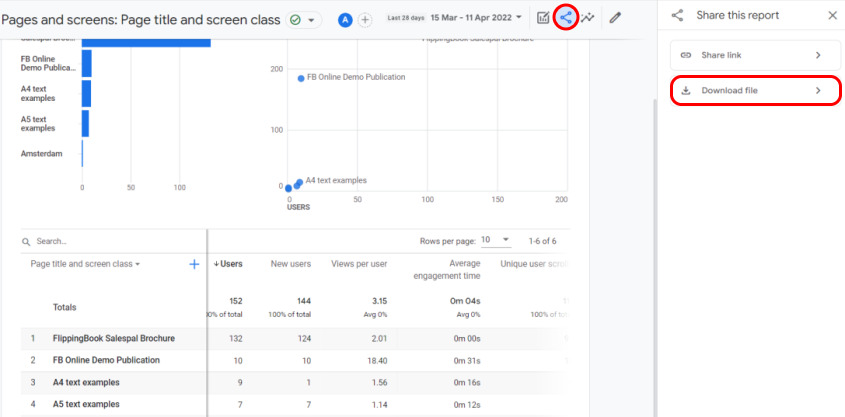The height and width of the screenshot is (417, 845).
Task: Open the Edit comparisons chart icon
Action: pyautogui.click(x=543, y=18)
